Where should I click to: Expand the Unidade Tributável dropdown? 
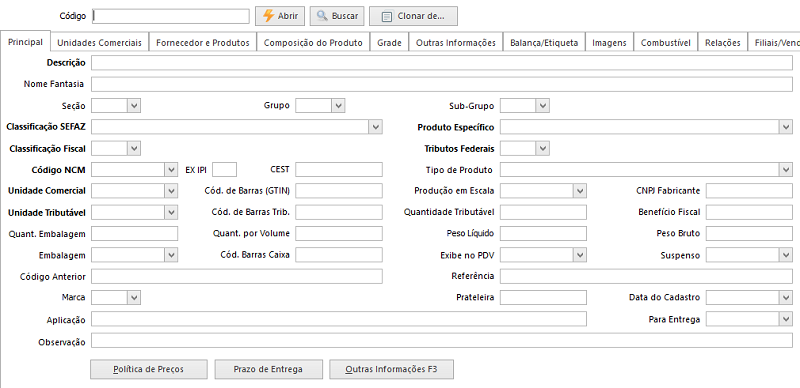[171, 212]
